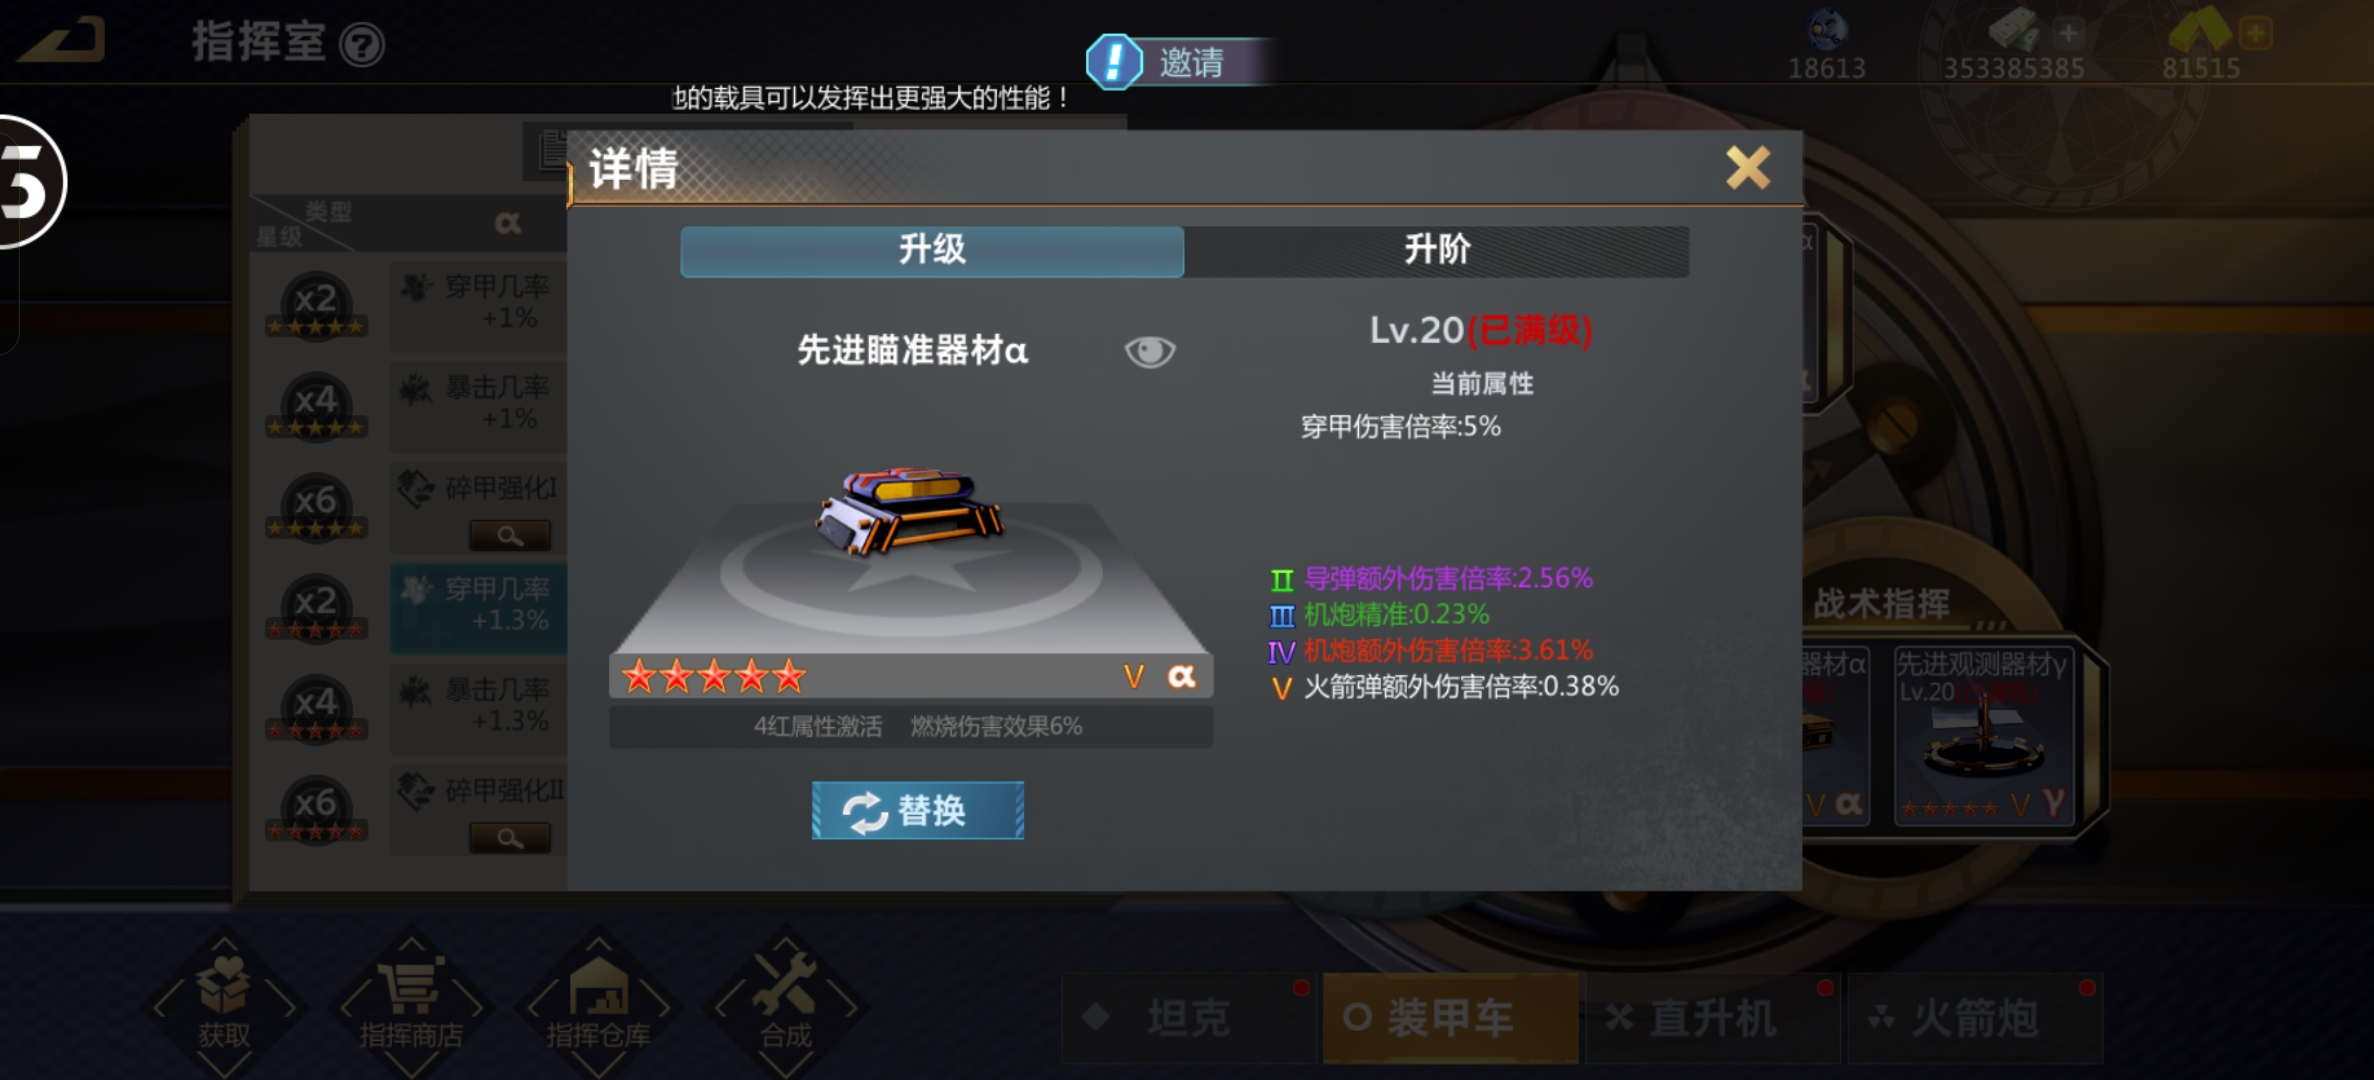
Task: Click the help question mark next to 指挥室
Action: pyautogui.click(x=361, y=45)
